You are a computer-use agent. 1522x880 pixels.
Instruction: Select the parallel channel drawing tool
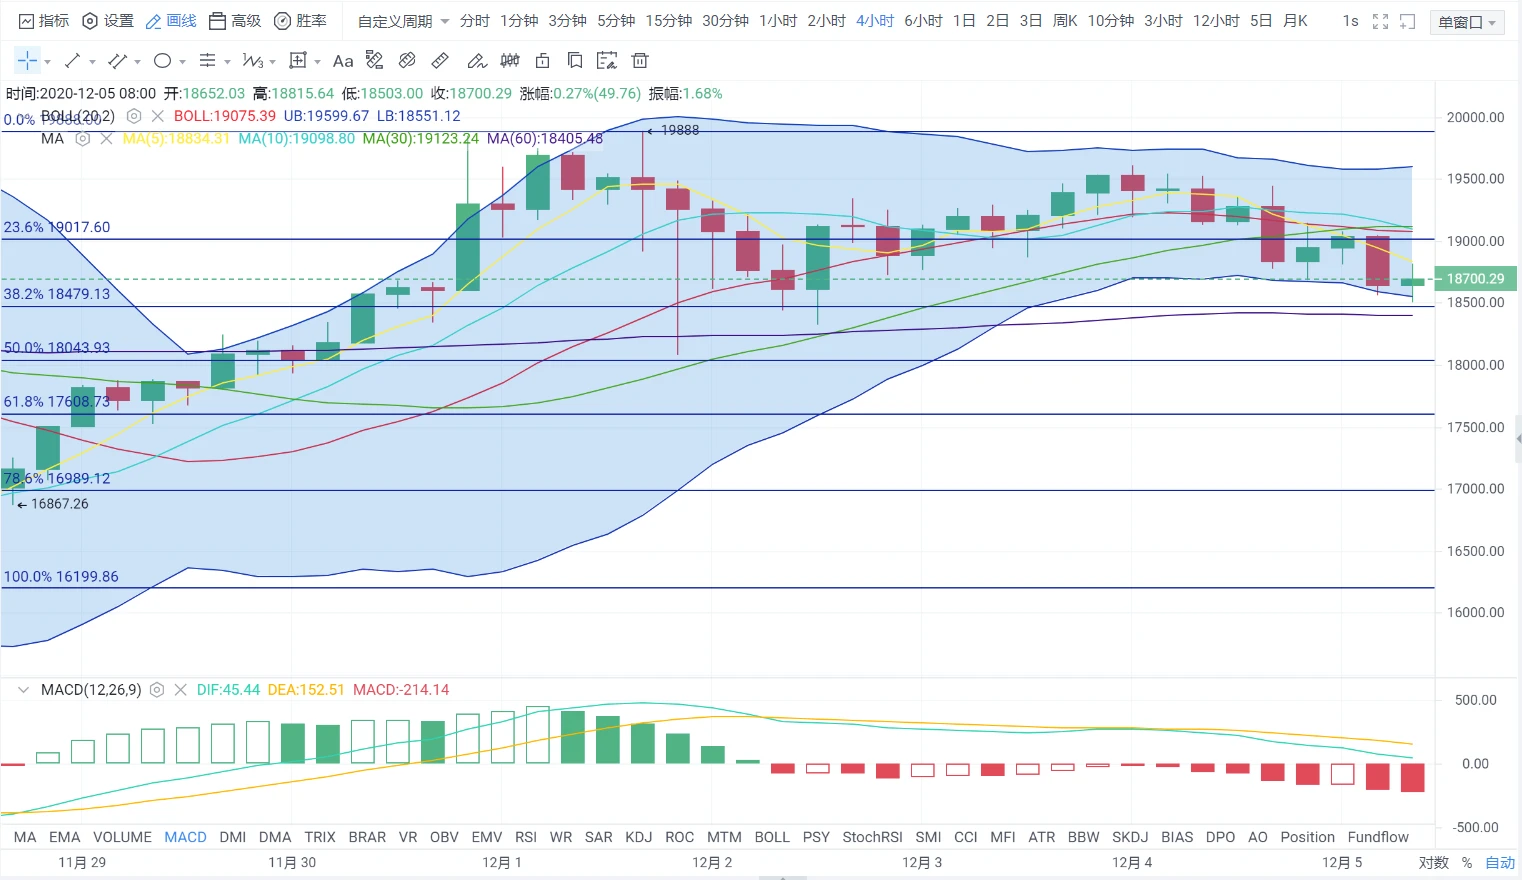pos(117,61)
